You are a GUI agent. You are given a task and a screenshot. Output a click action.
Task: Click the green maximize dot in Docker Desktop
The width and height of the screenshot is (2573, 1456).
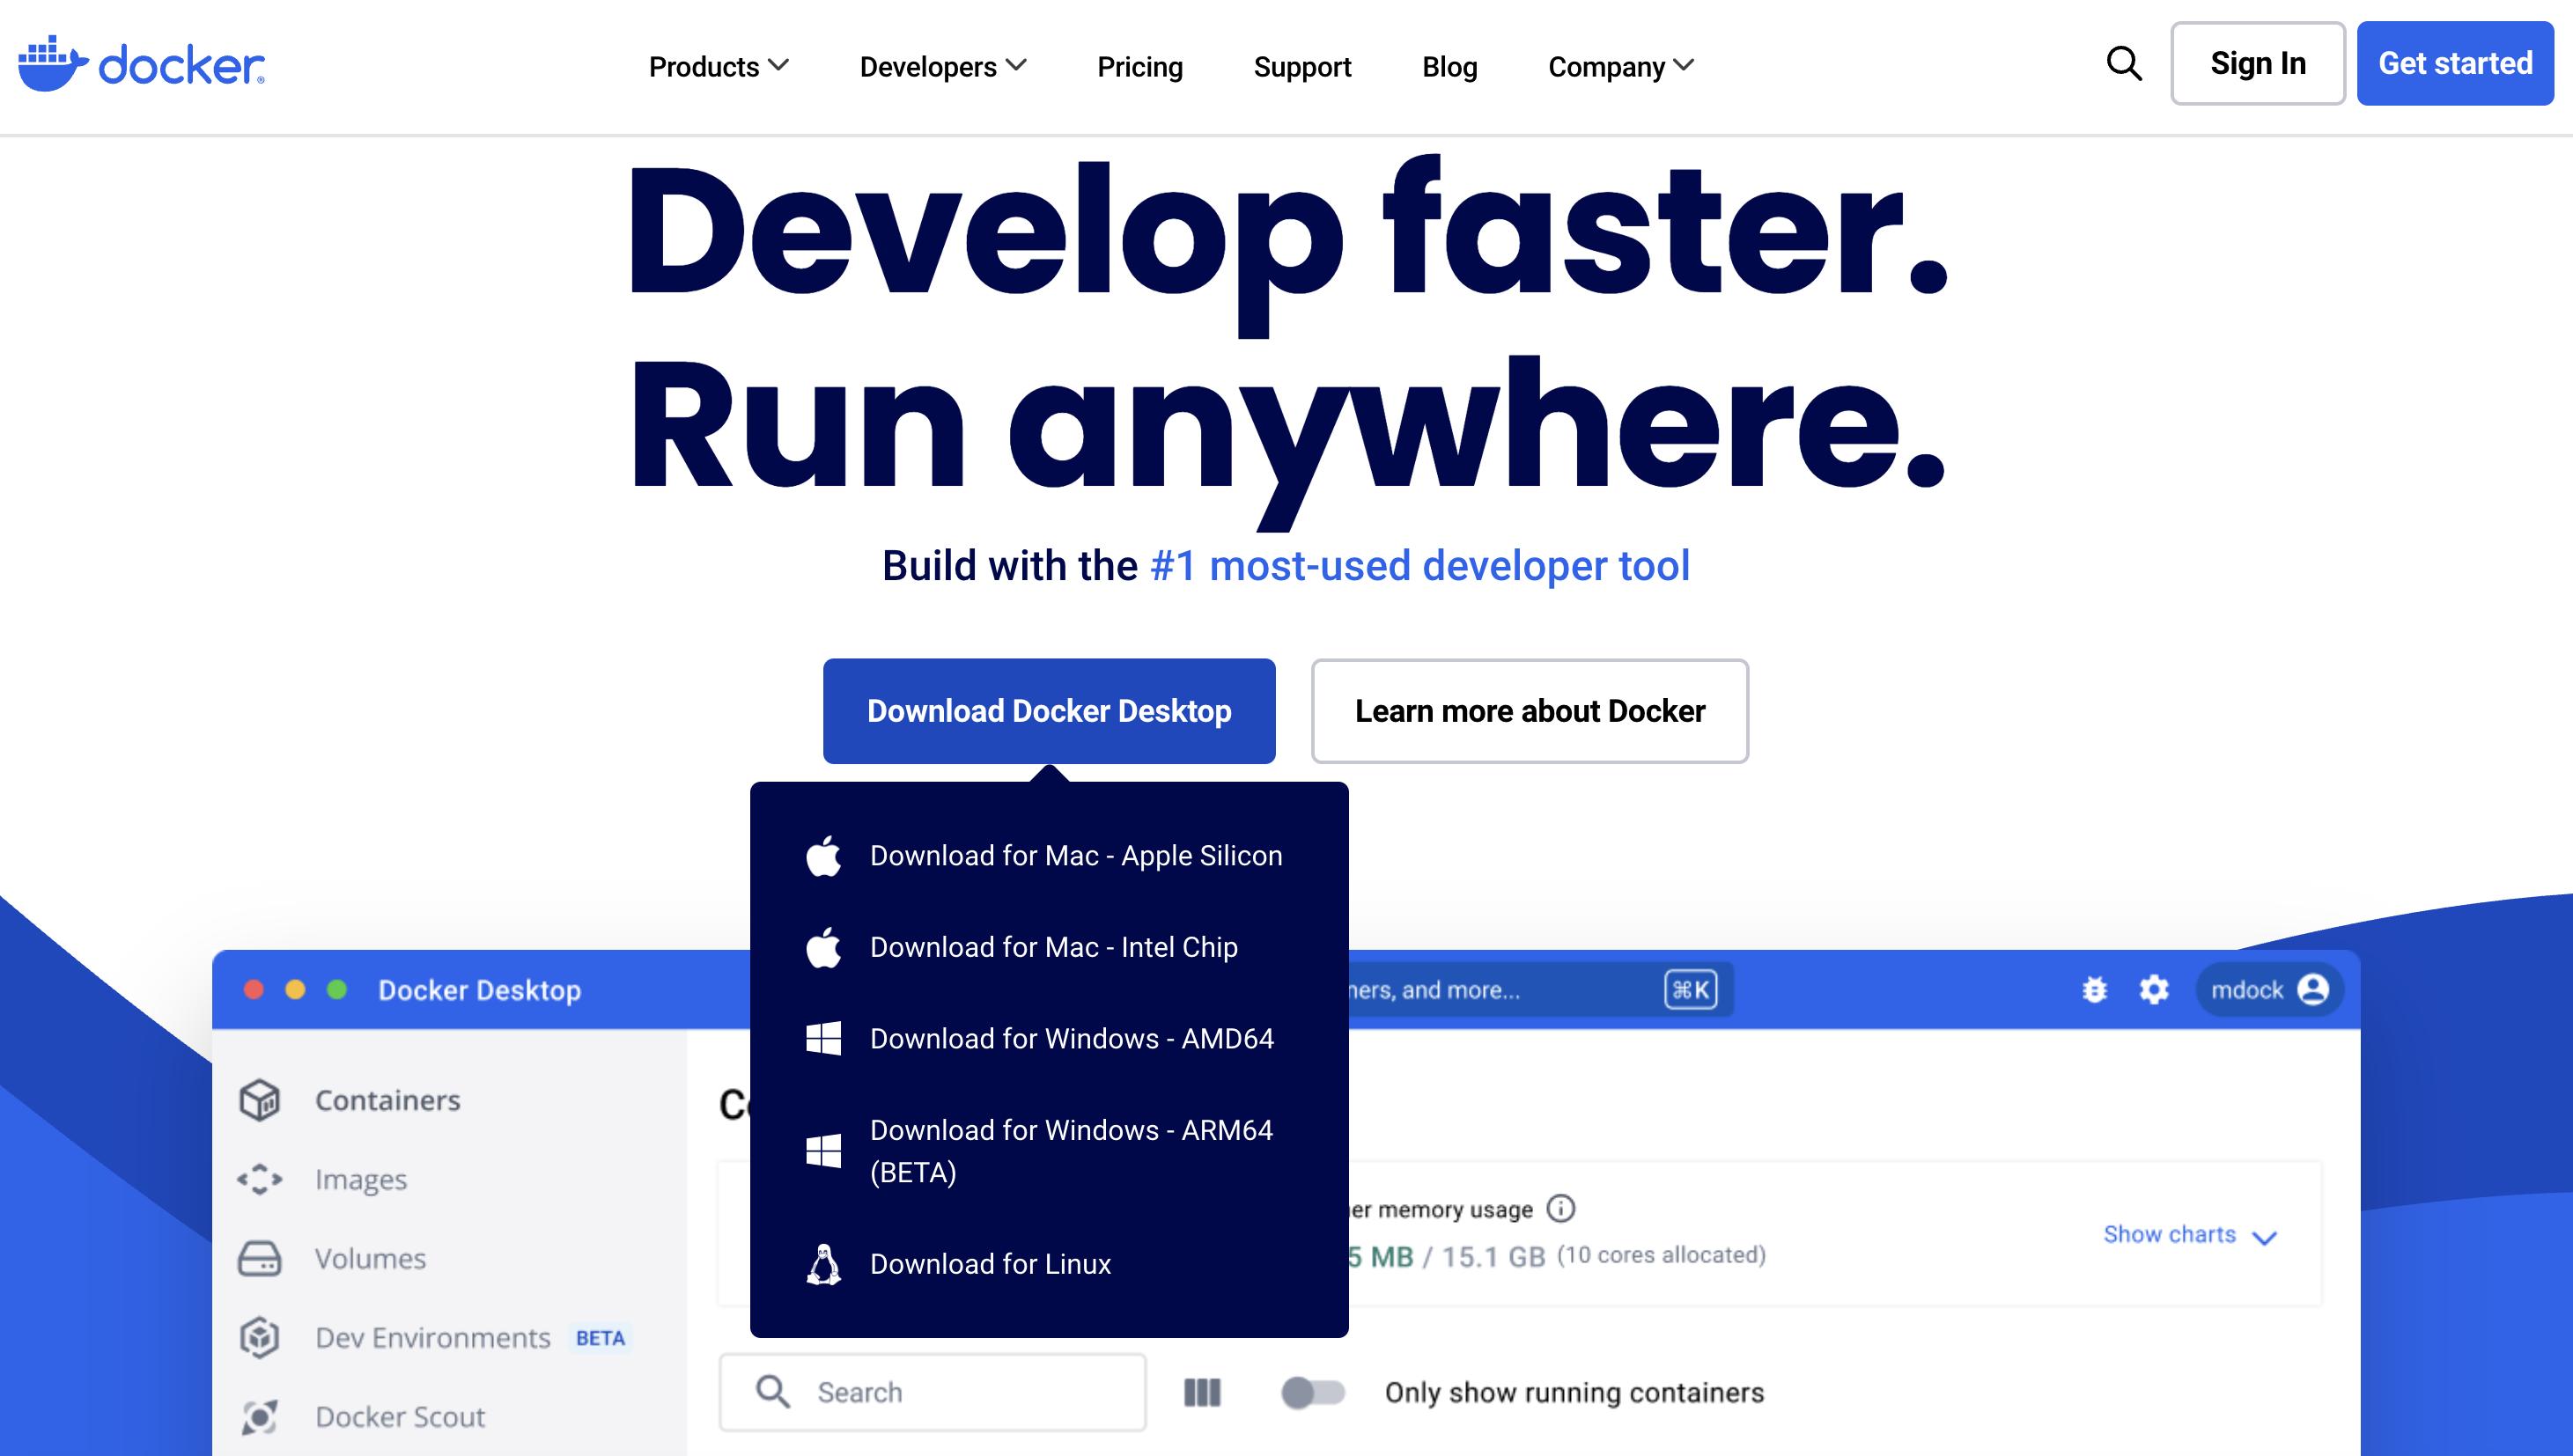[337, 989]
